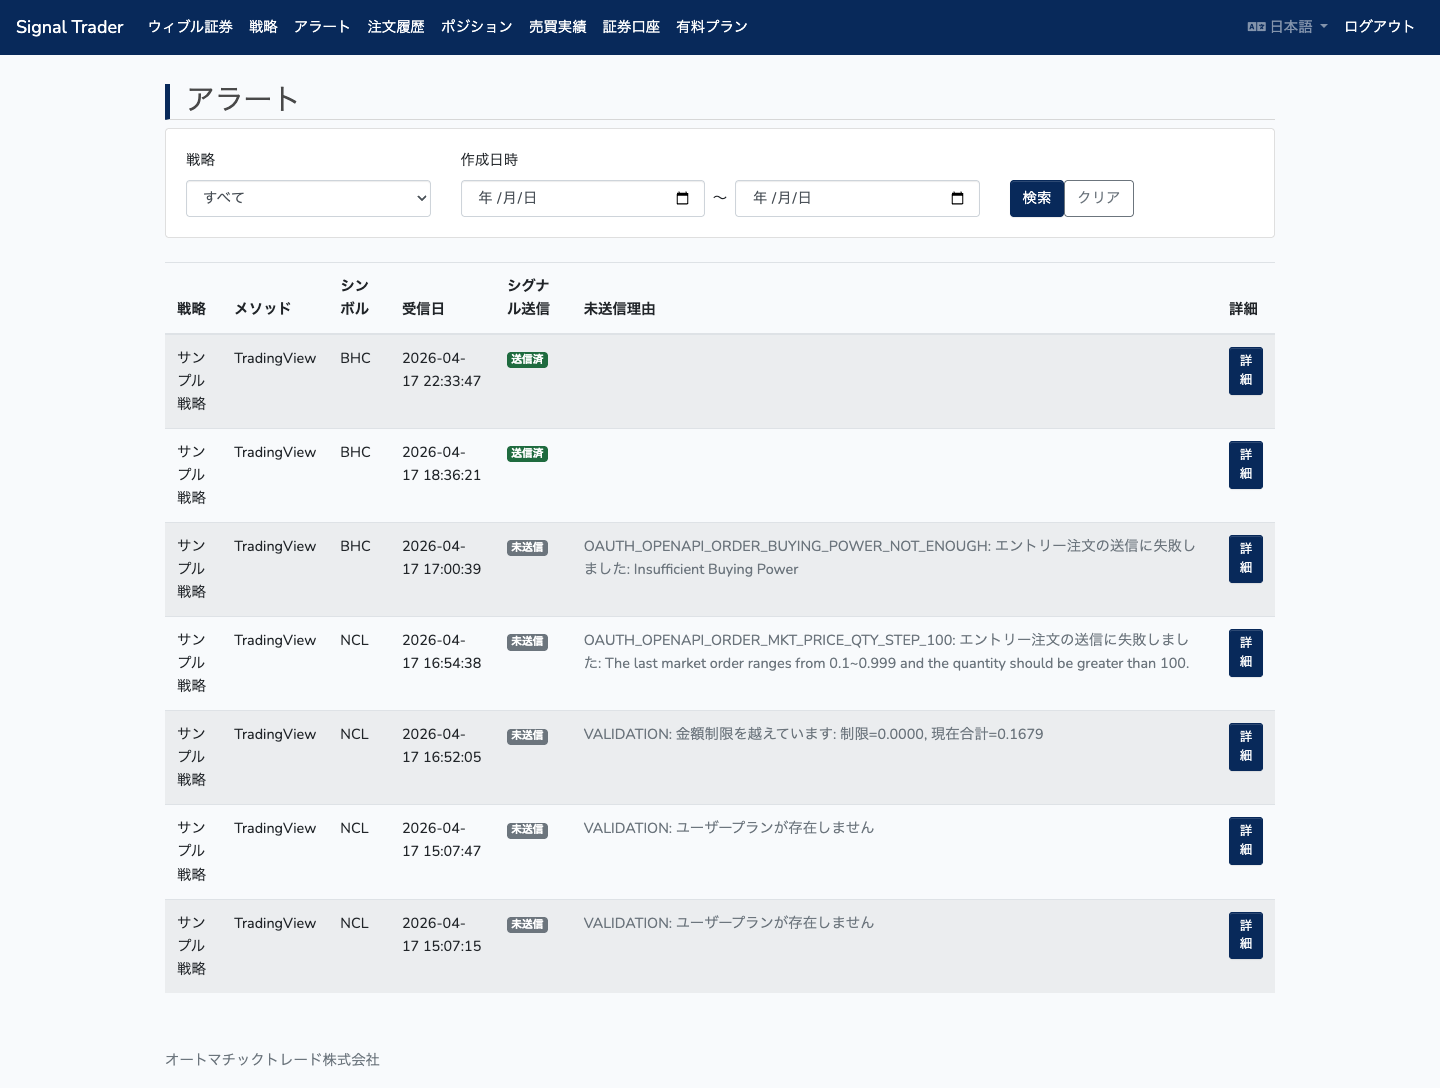Click TradingView in the 17:00:39 row

(275, 546)
